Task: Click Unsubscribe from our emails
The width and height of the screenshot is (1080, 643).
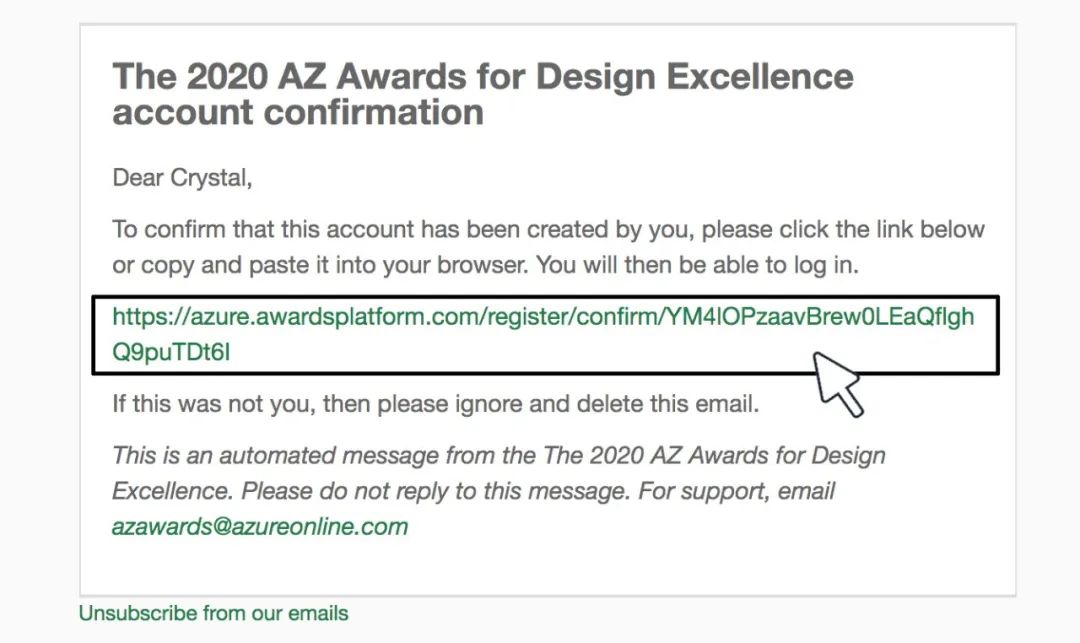Action: 214,613
